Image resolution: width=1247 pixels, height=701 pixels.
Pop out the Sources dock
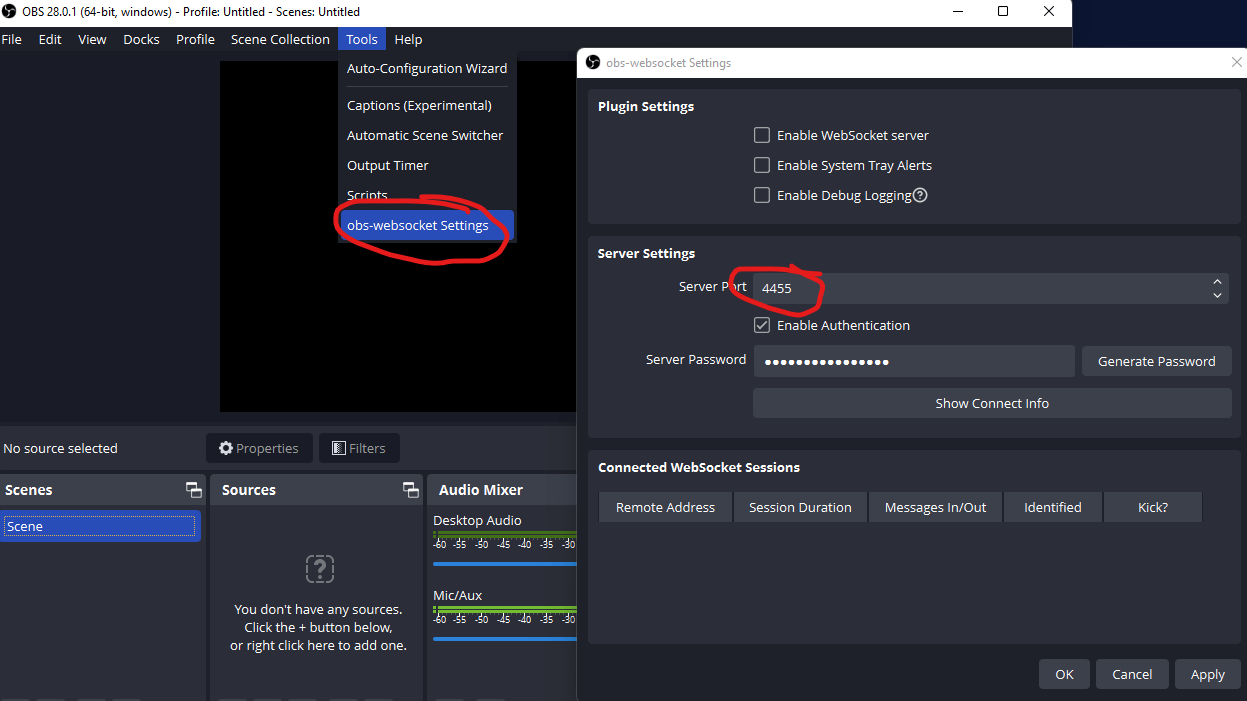coord(410,490)
